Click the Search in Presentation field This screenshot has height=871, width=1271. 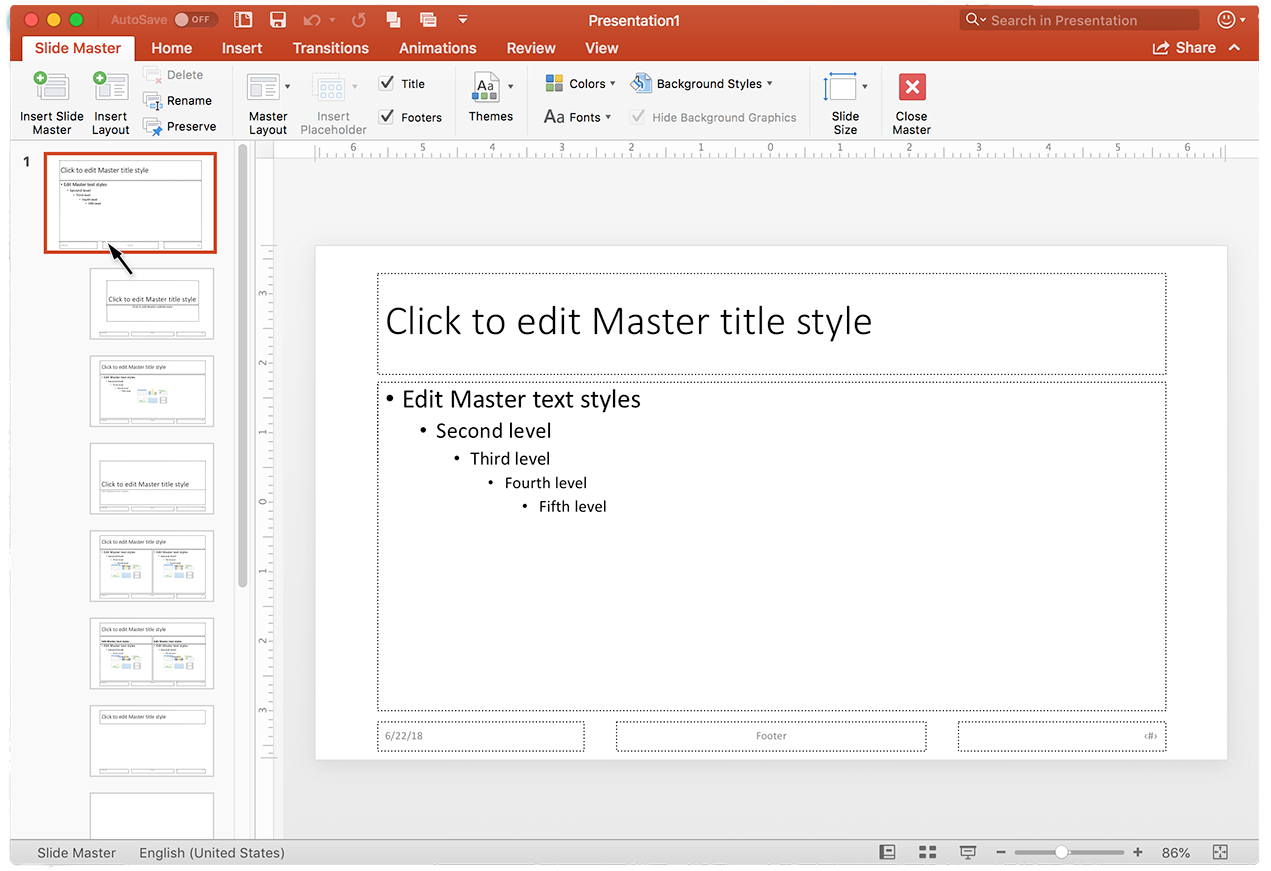coord(1079,20)
